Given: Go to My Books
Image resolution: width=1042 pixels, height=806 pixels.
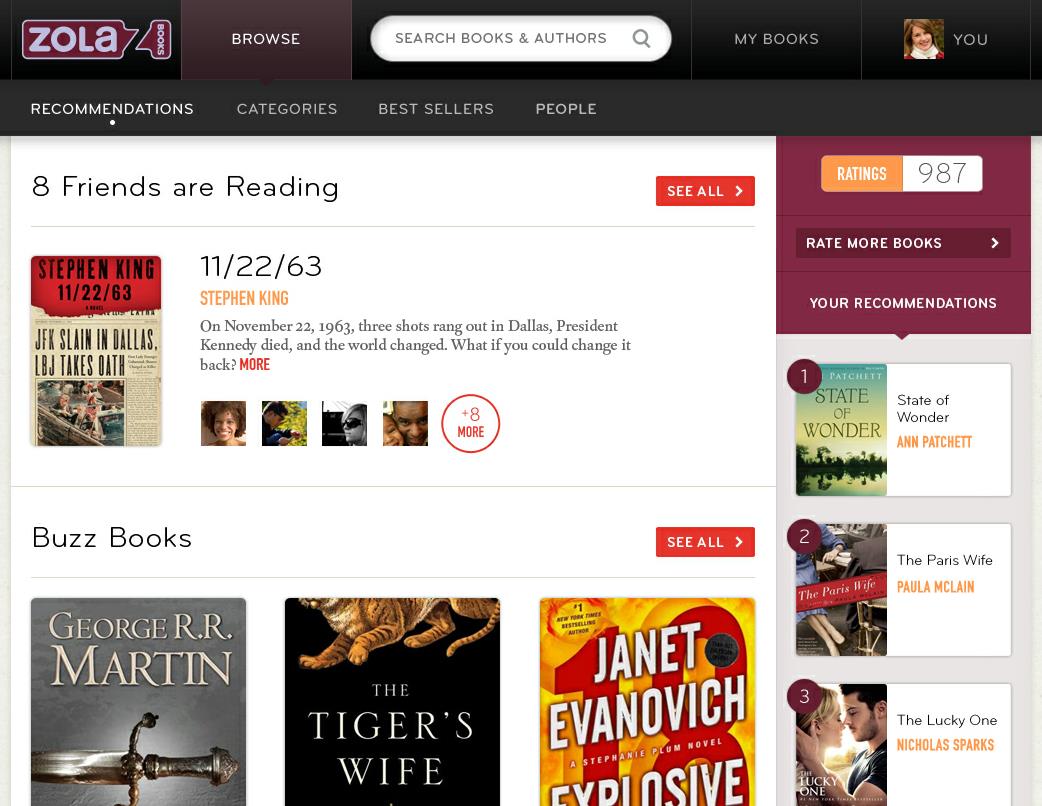Looking at the screenshot, I should 776,39.
